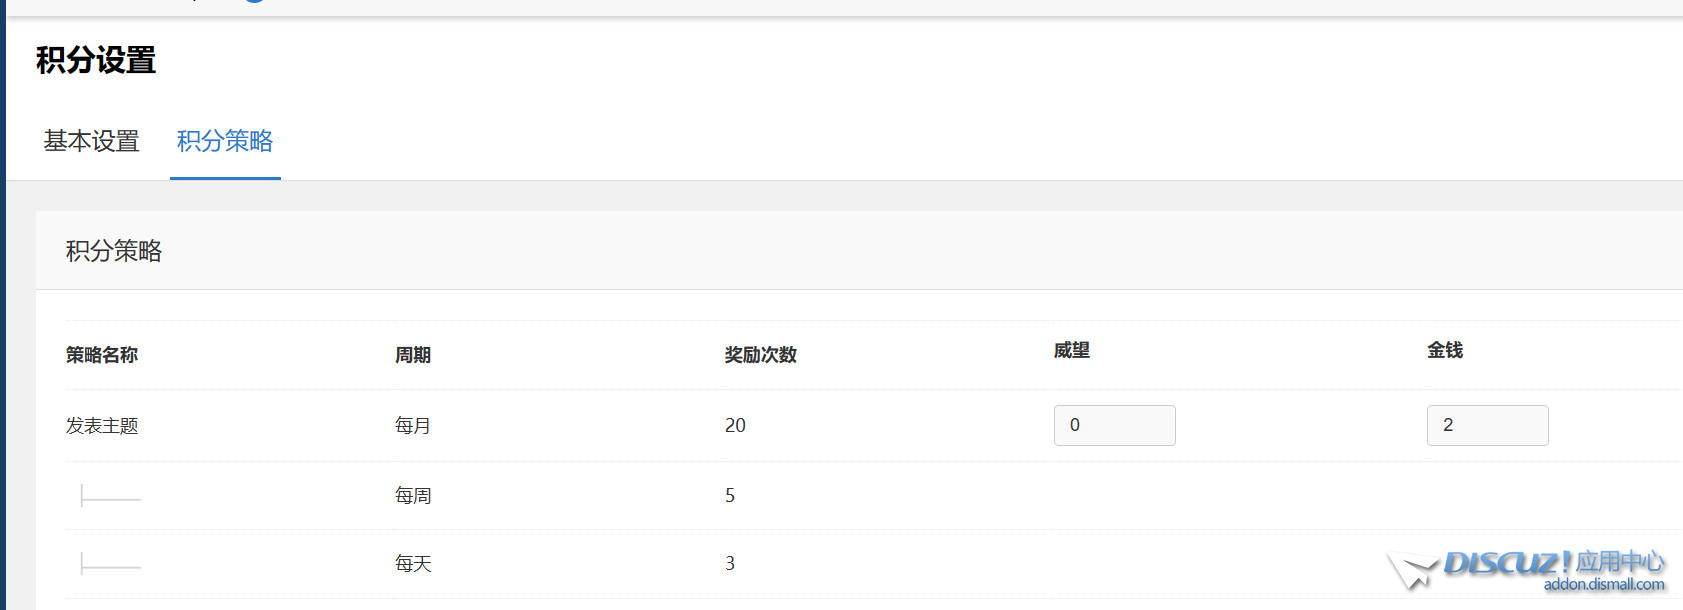Switch to the 基本设置 tab
Viewport: 1683px width, 610px height.
pyautogui.click(x=91, y=141)
